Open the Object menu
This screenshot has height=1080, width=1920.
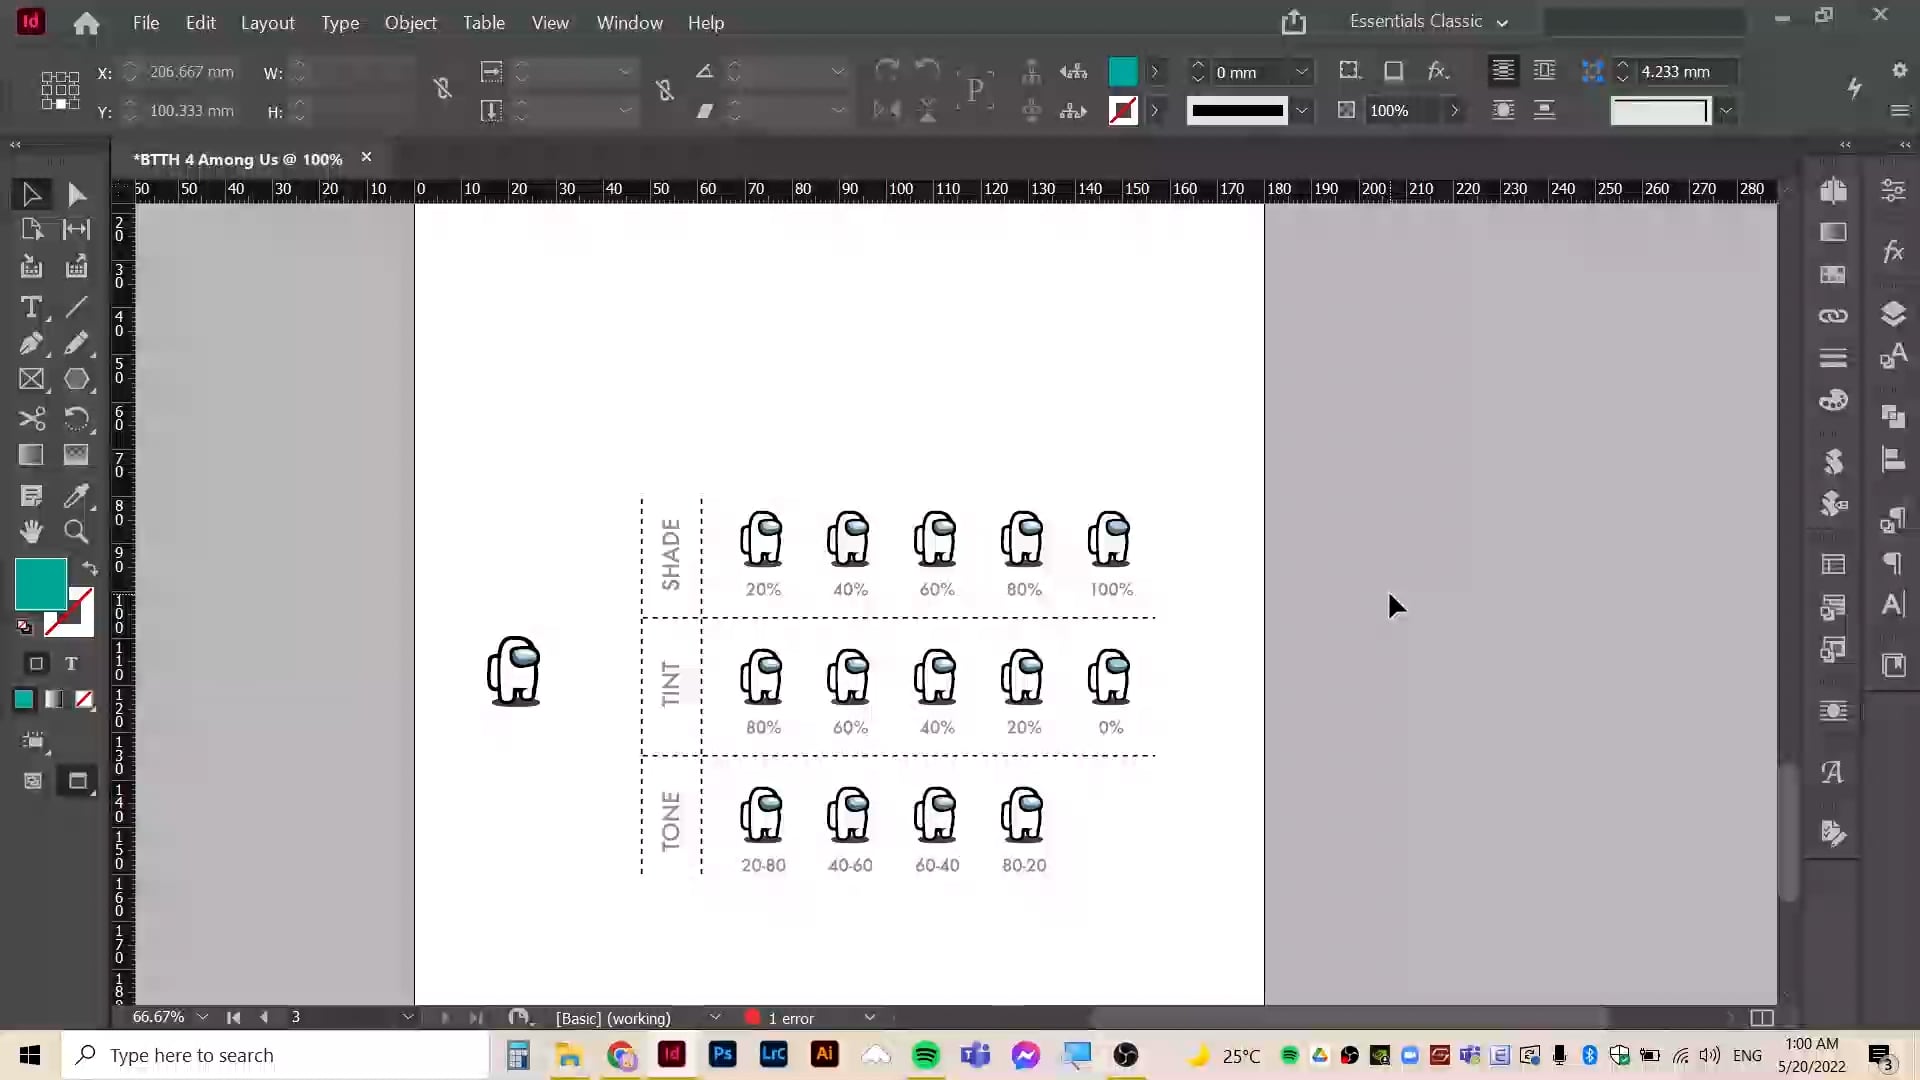click(410, 22)
